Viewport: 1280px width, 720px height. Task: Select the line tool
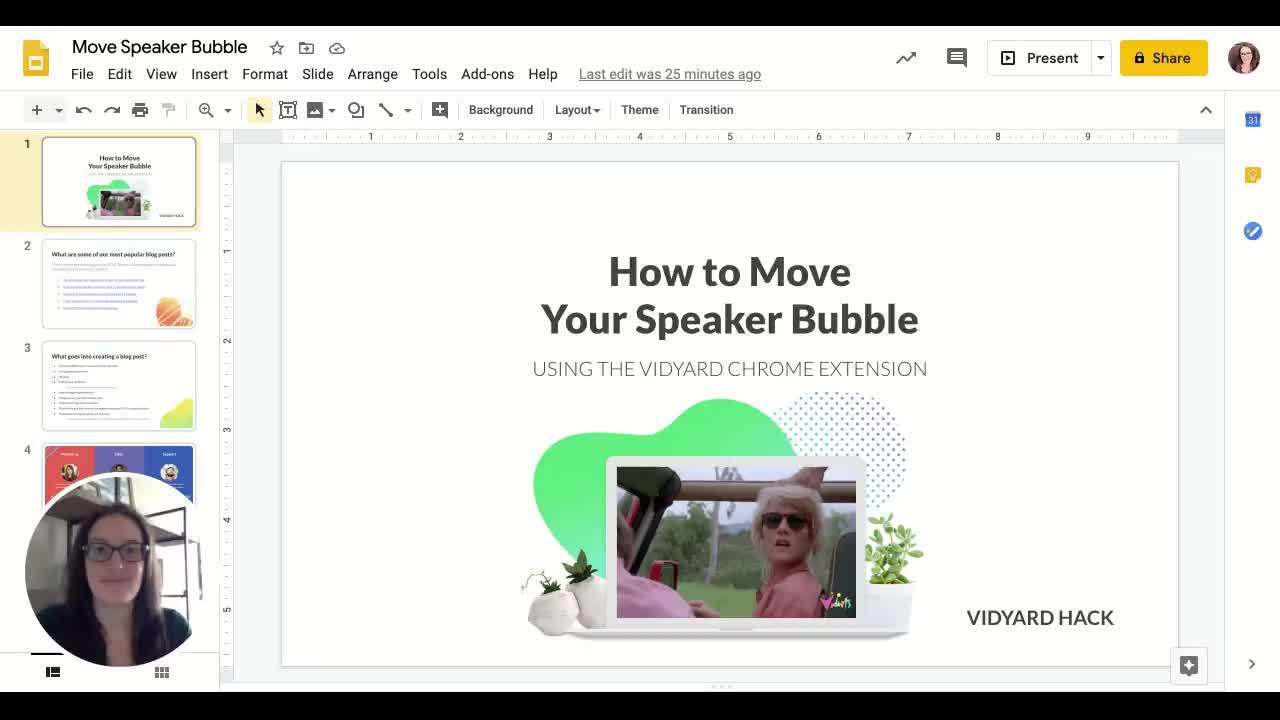[386, 110]
